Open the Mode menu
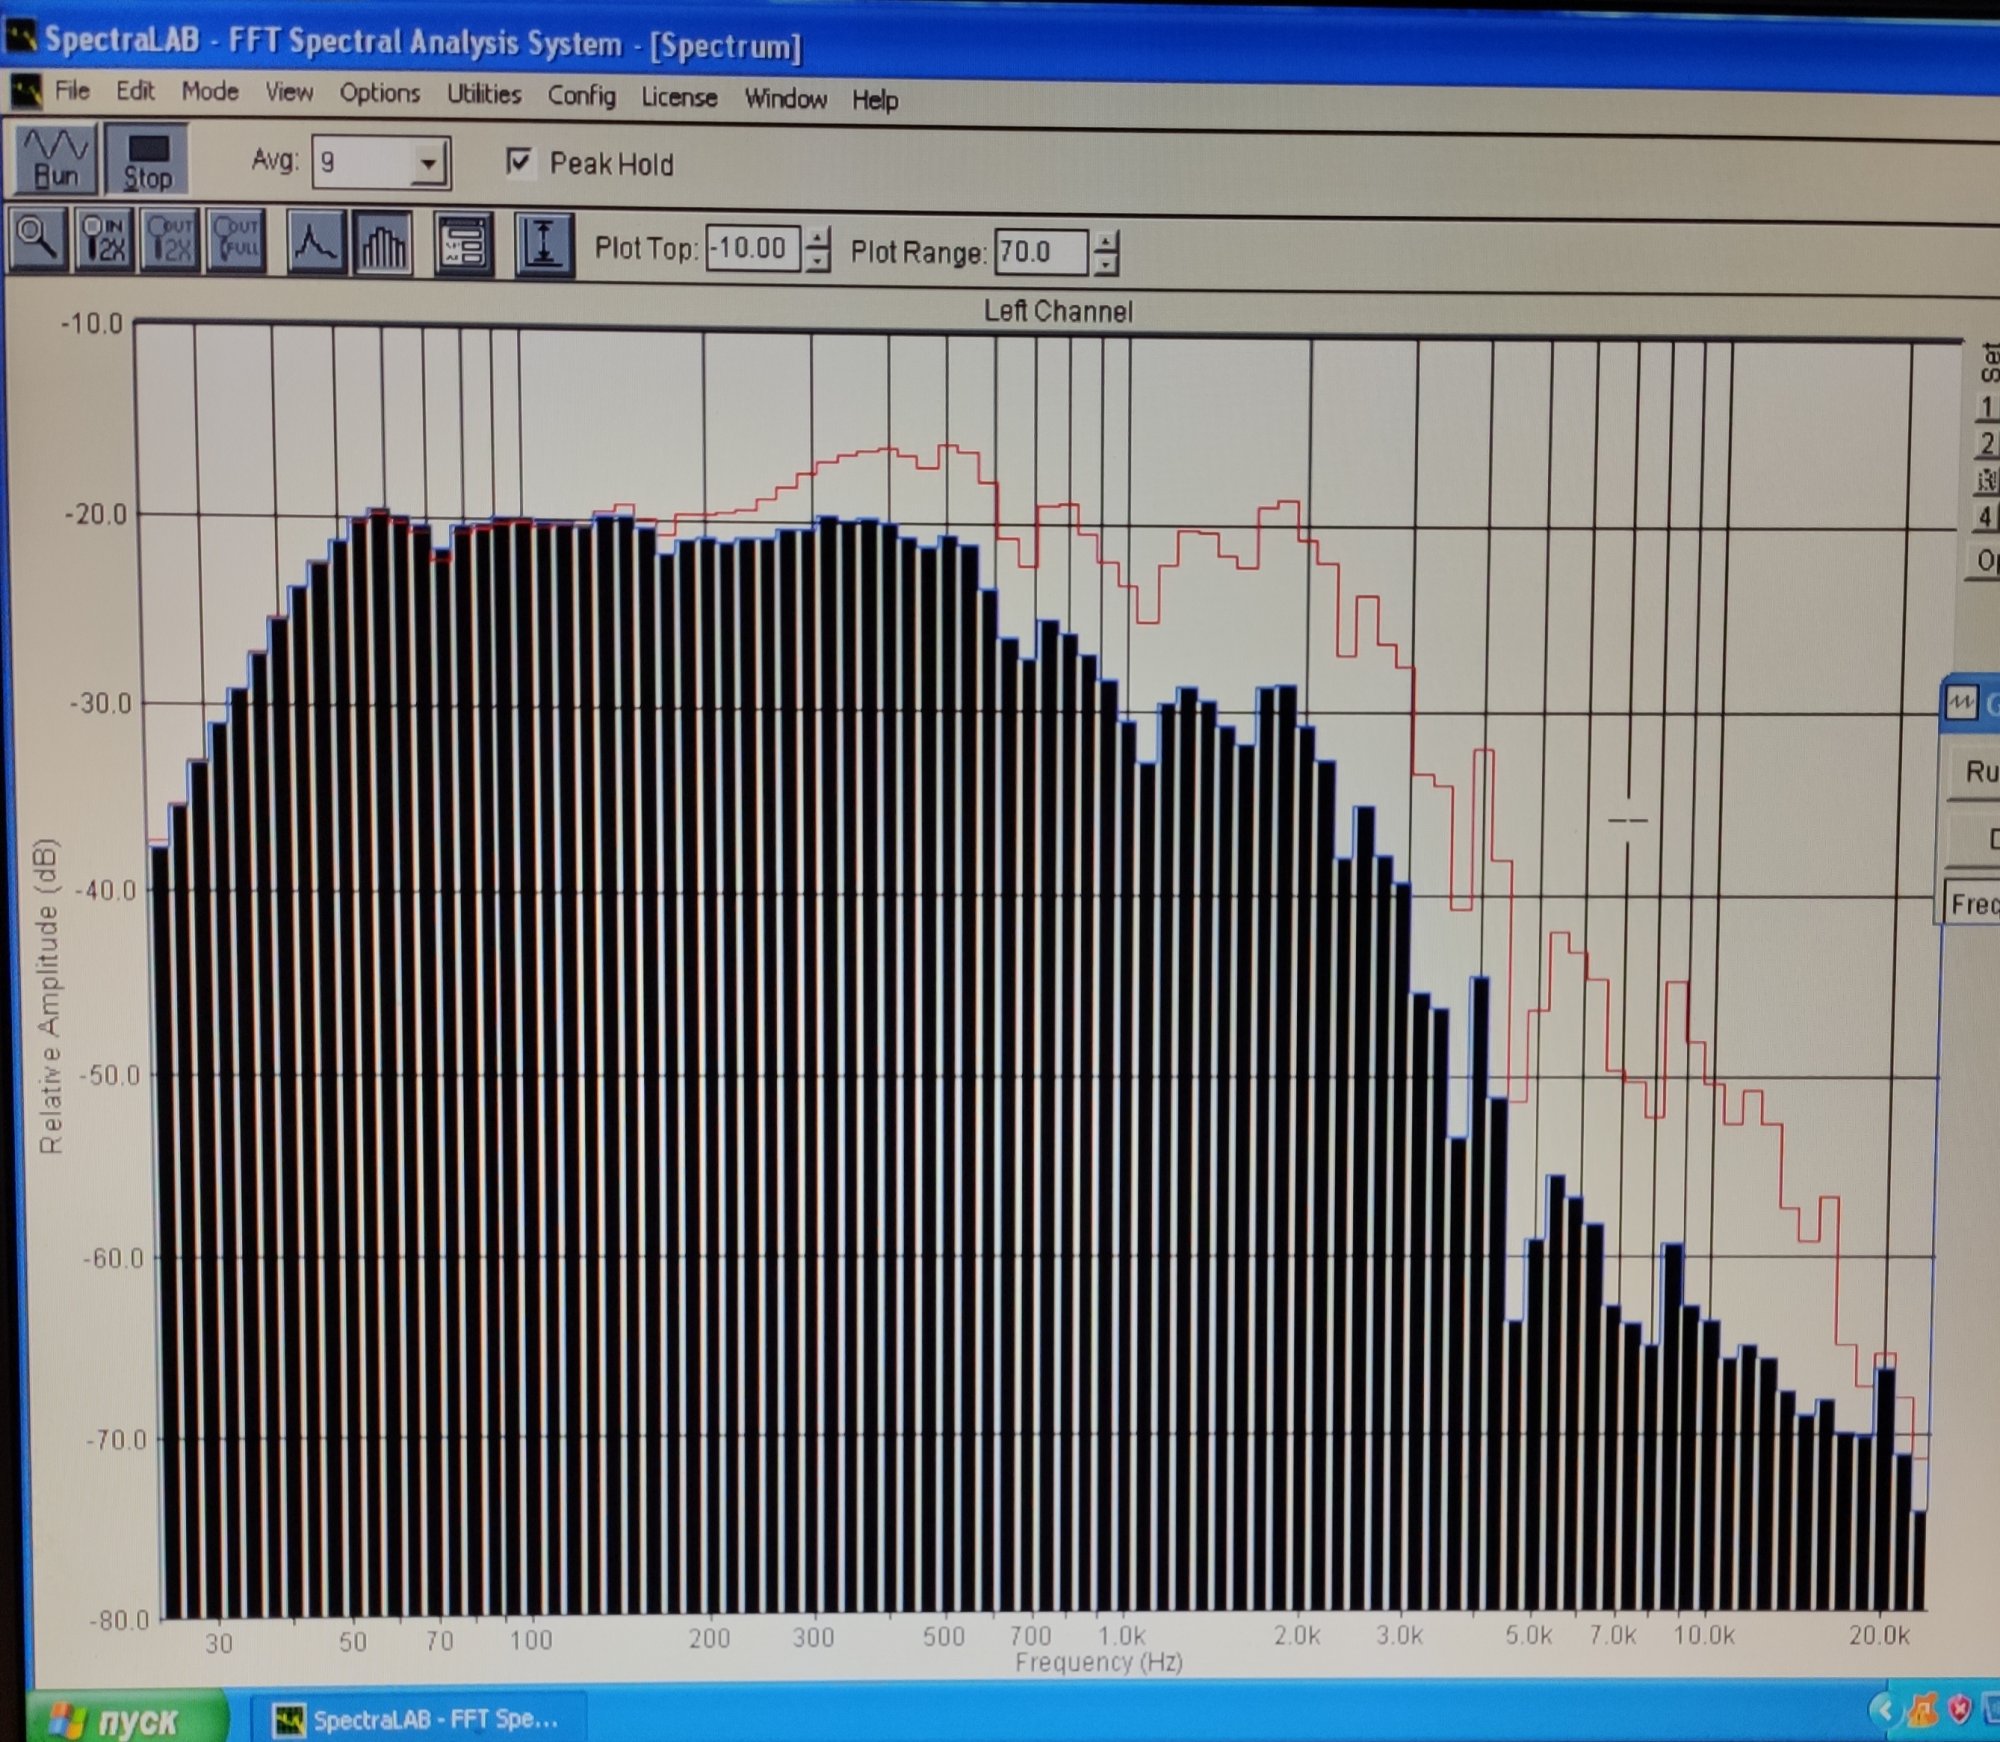Viewport: 2000px width, 1742px height. point(210,92)
